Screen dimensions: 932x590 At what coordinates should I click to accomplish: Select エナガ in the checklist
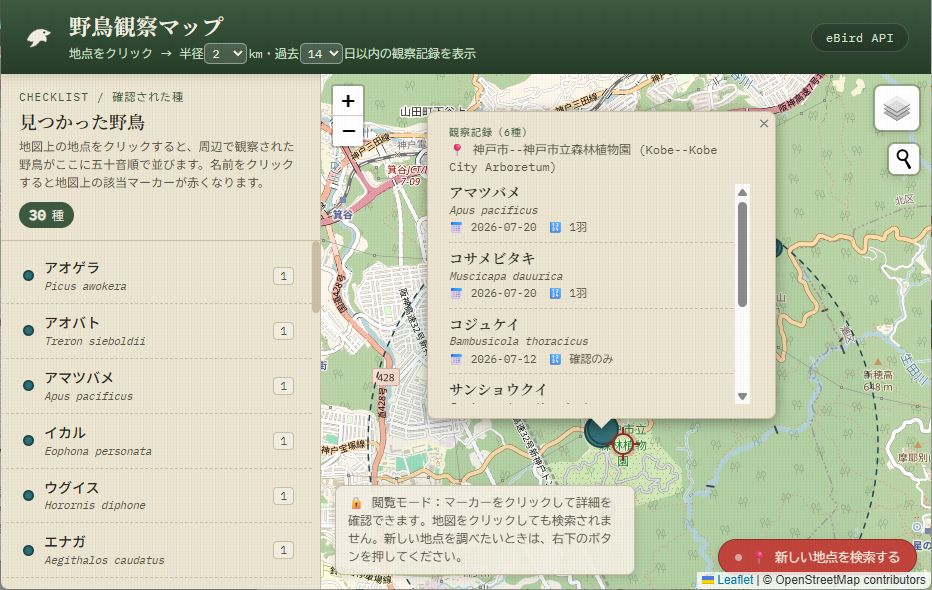(x=157, y=550)
